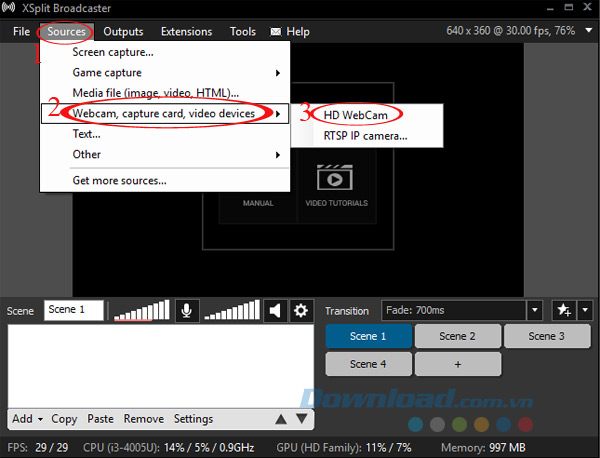Viewport: 600px width, 458px height.
Task: Move source up with up arrow
Action: coord(282,419)
